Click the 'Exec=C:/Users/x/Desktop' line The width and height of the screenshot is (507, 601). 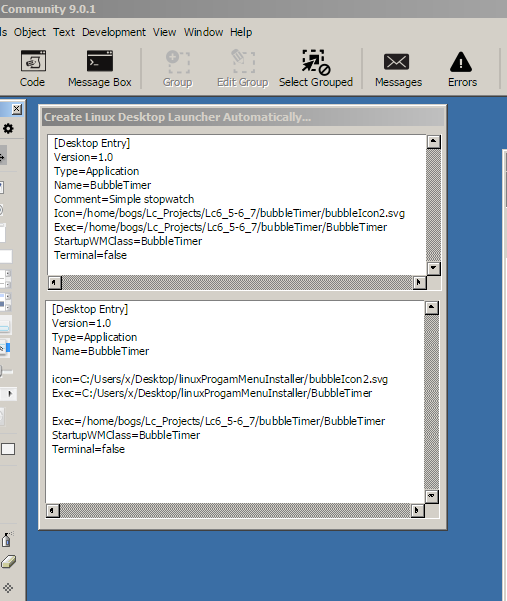[x=212, y=393]
